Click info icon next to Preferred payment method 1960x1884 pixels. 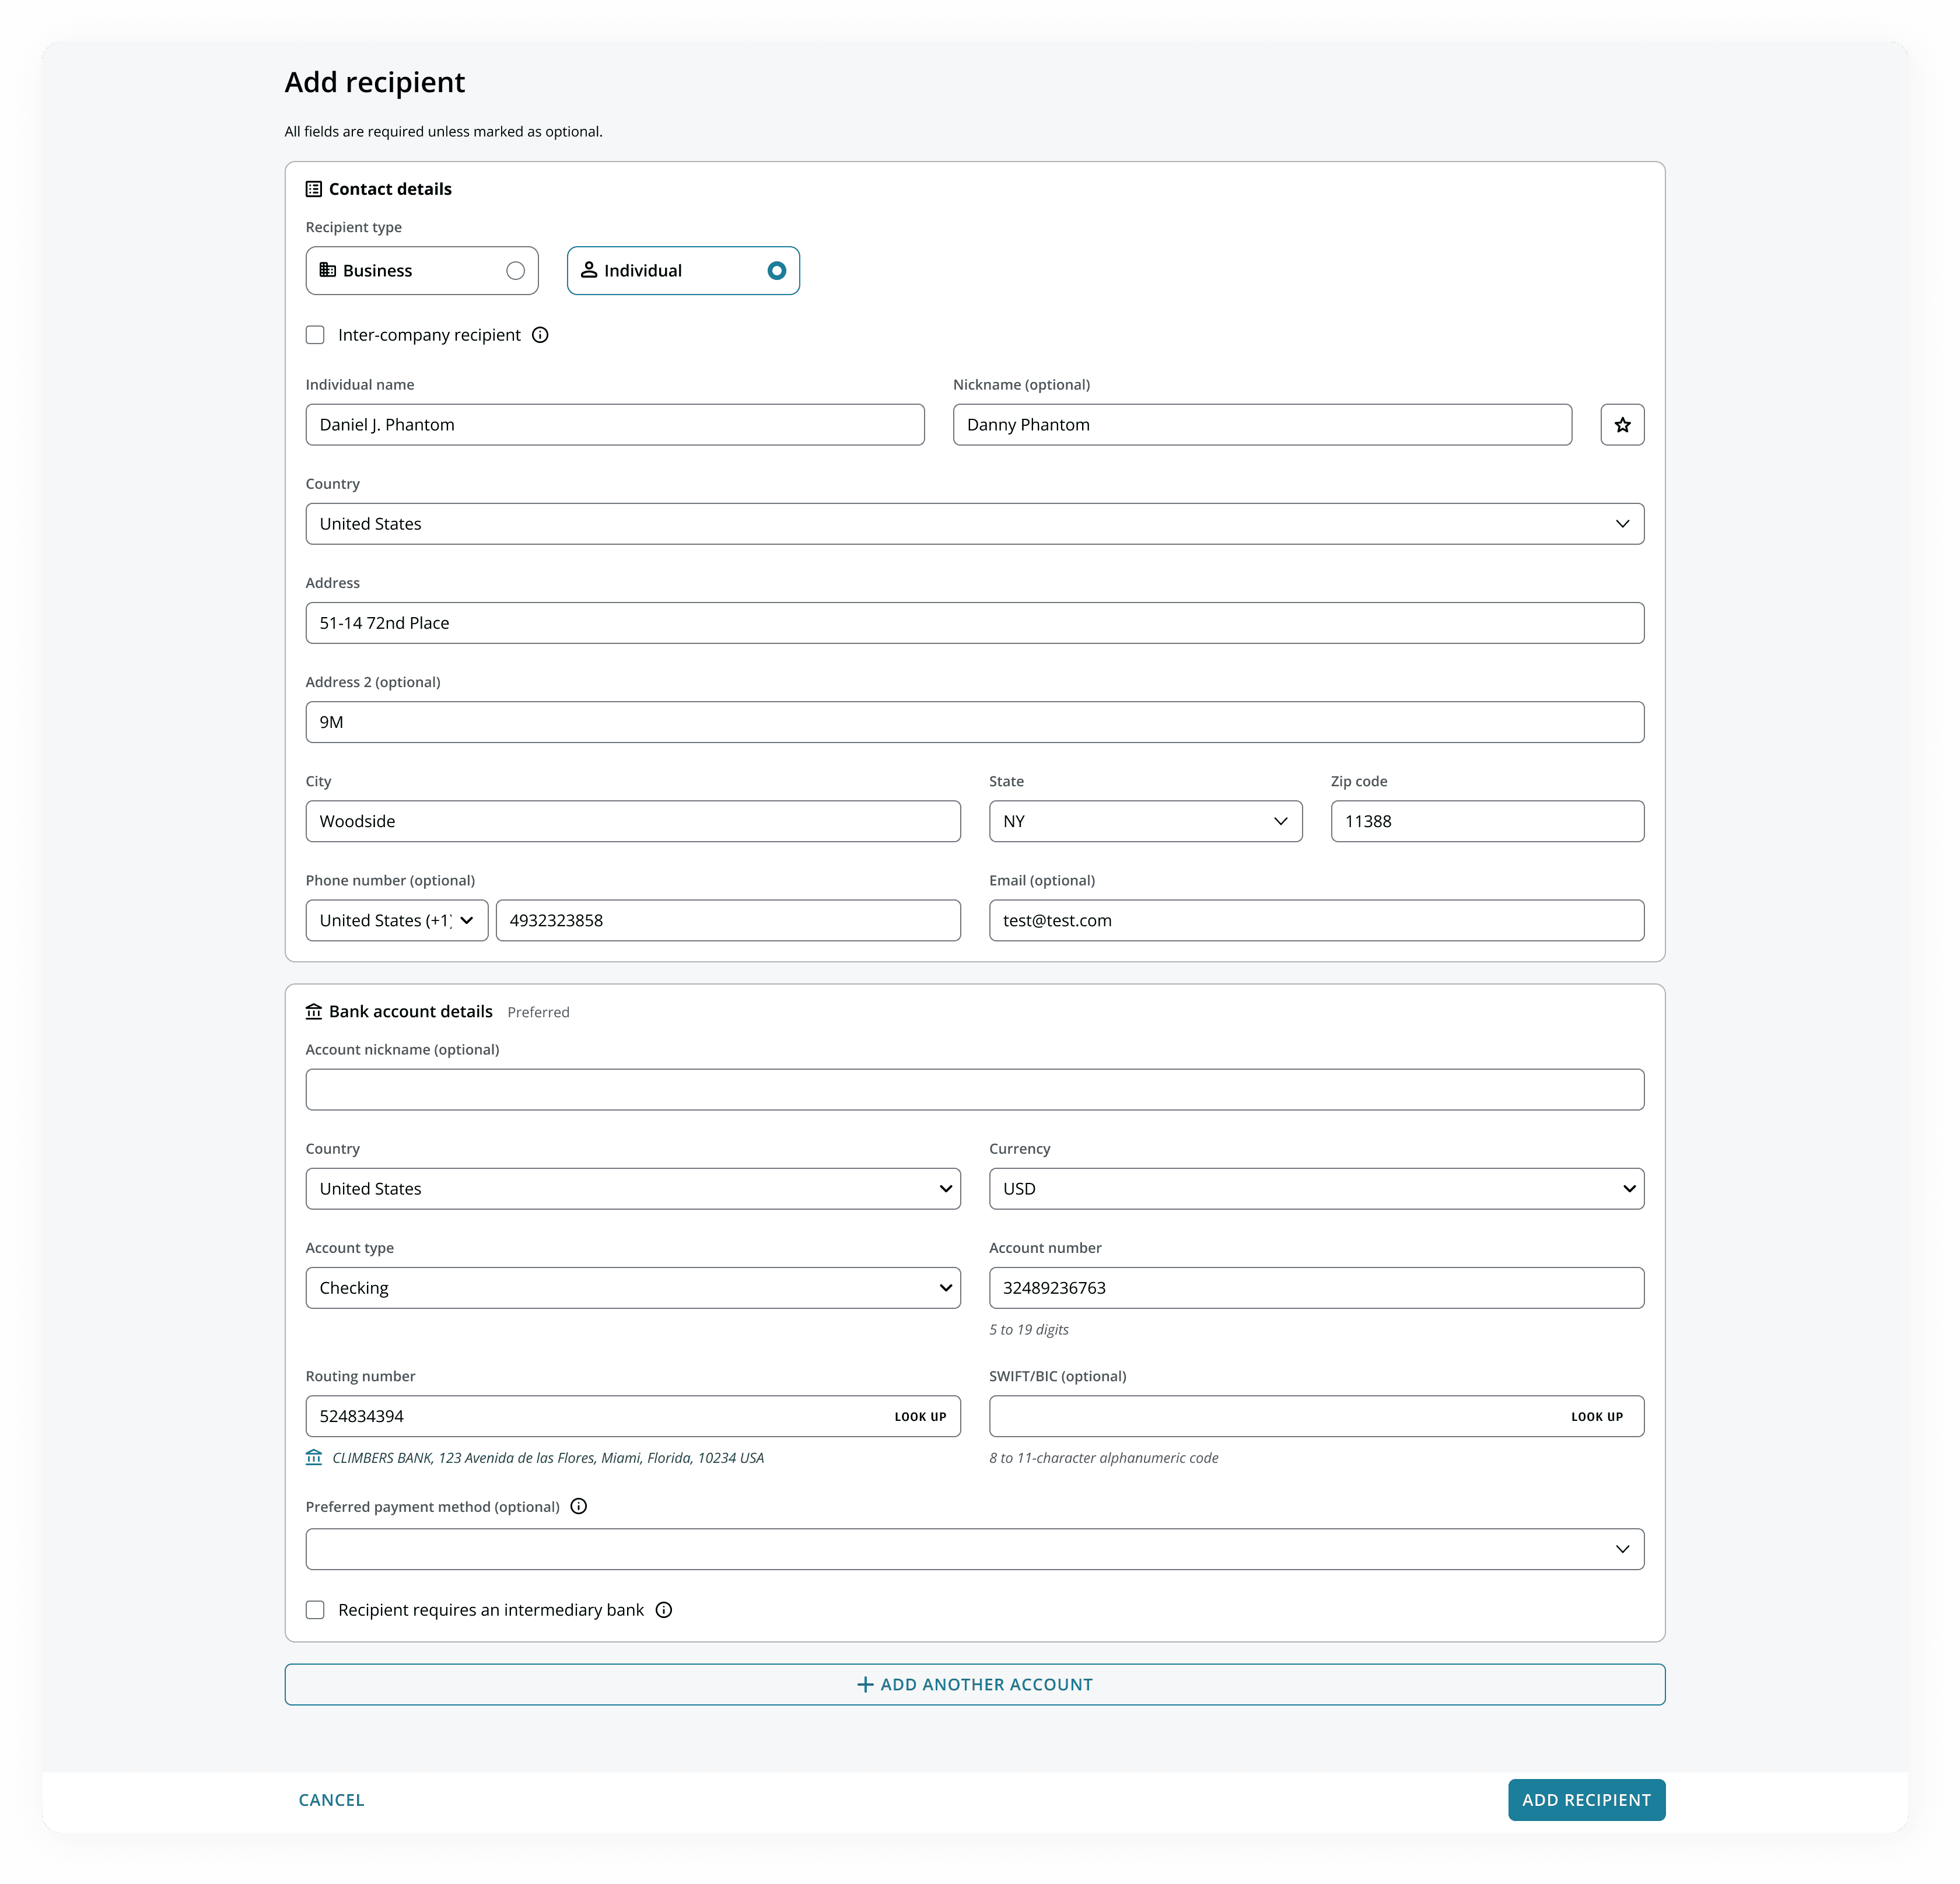coord(578,1506)
